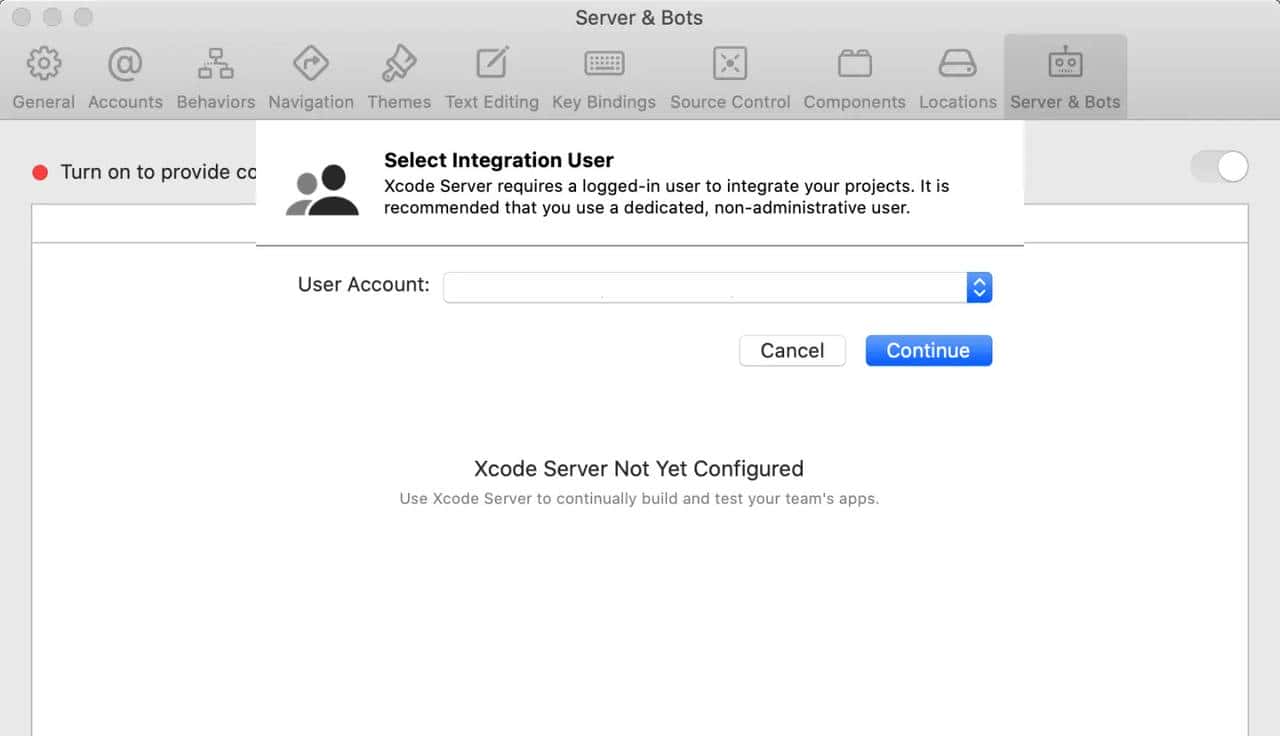The height and width of the screenshot is (736, 1280).
Task: Expand the account selection stepper arrows
Action: click(x=979, y=287)
